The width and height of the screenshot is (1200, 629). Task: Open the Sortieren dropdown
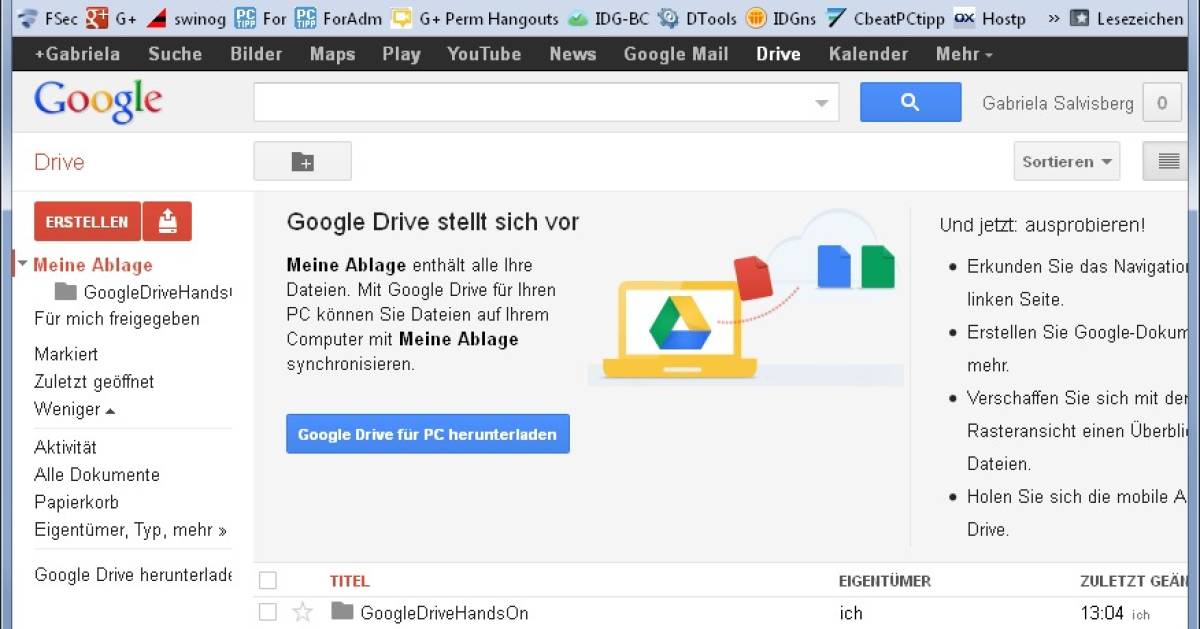[x=1067, y=162]
